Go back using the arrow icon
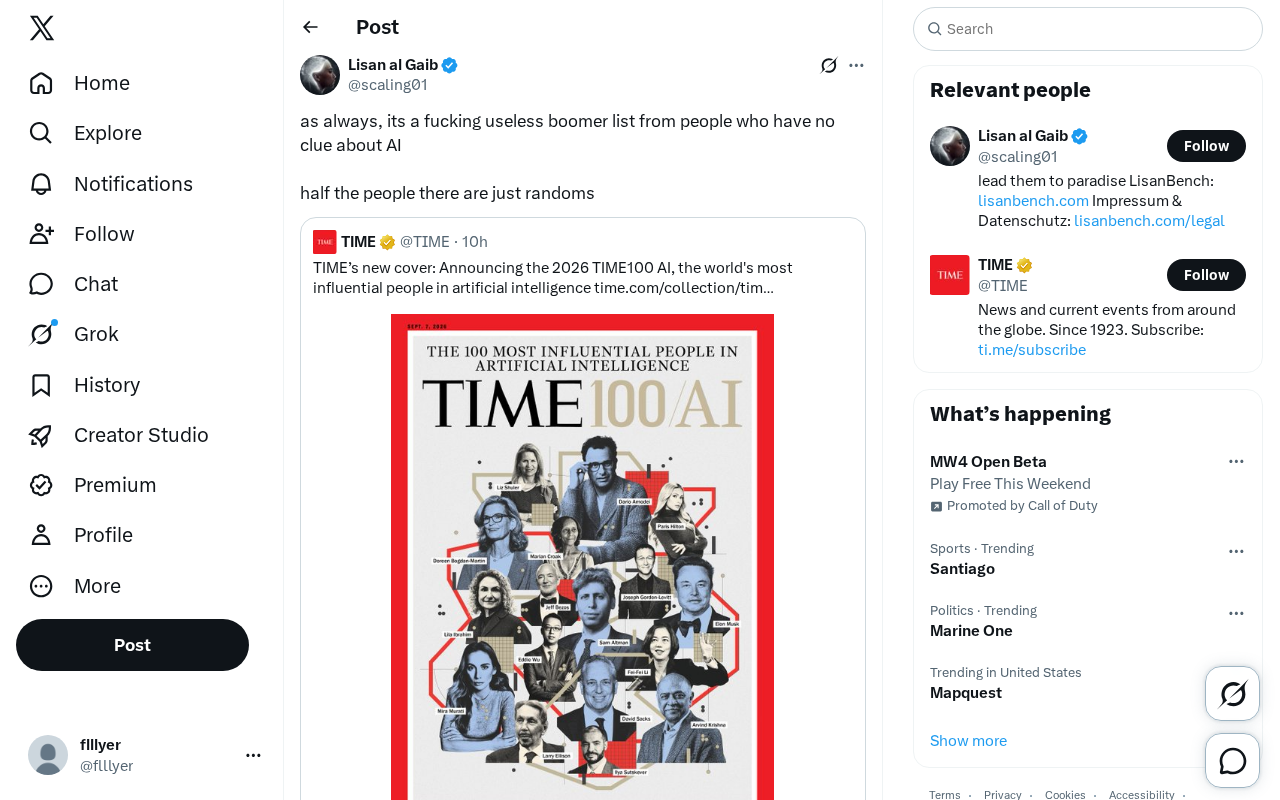1280x800 pixels. click(311, 27)
